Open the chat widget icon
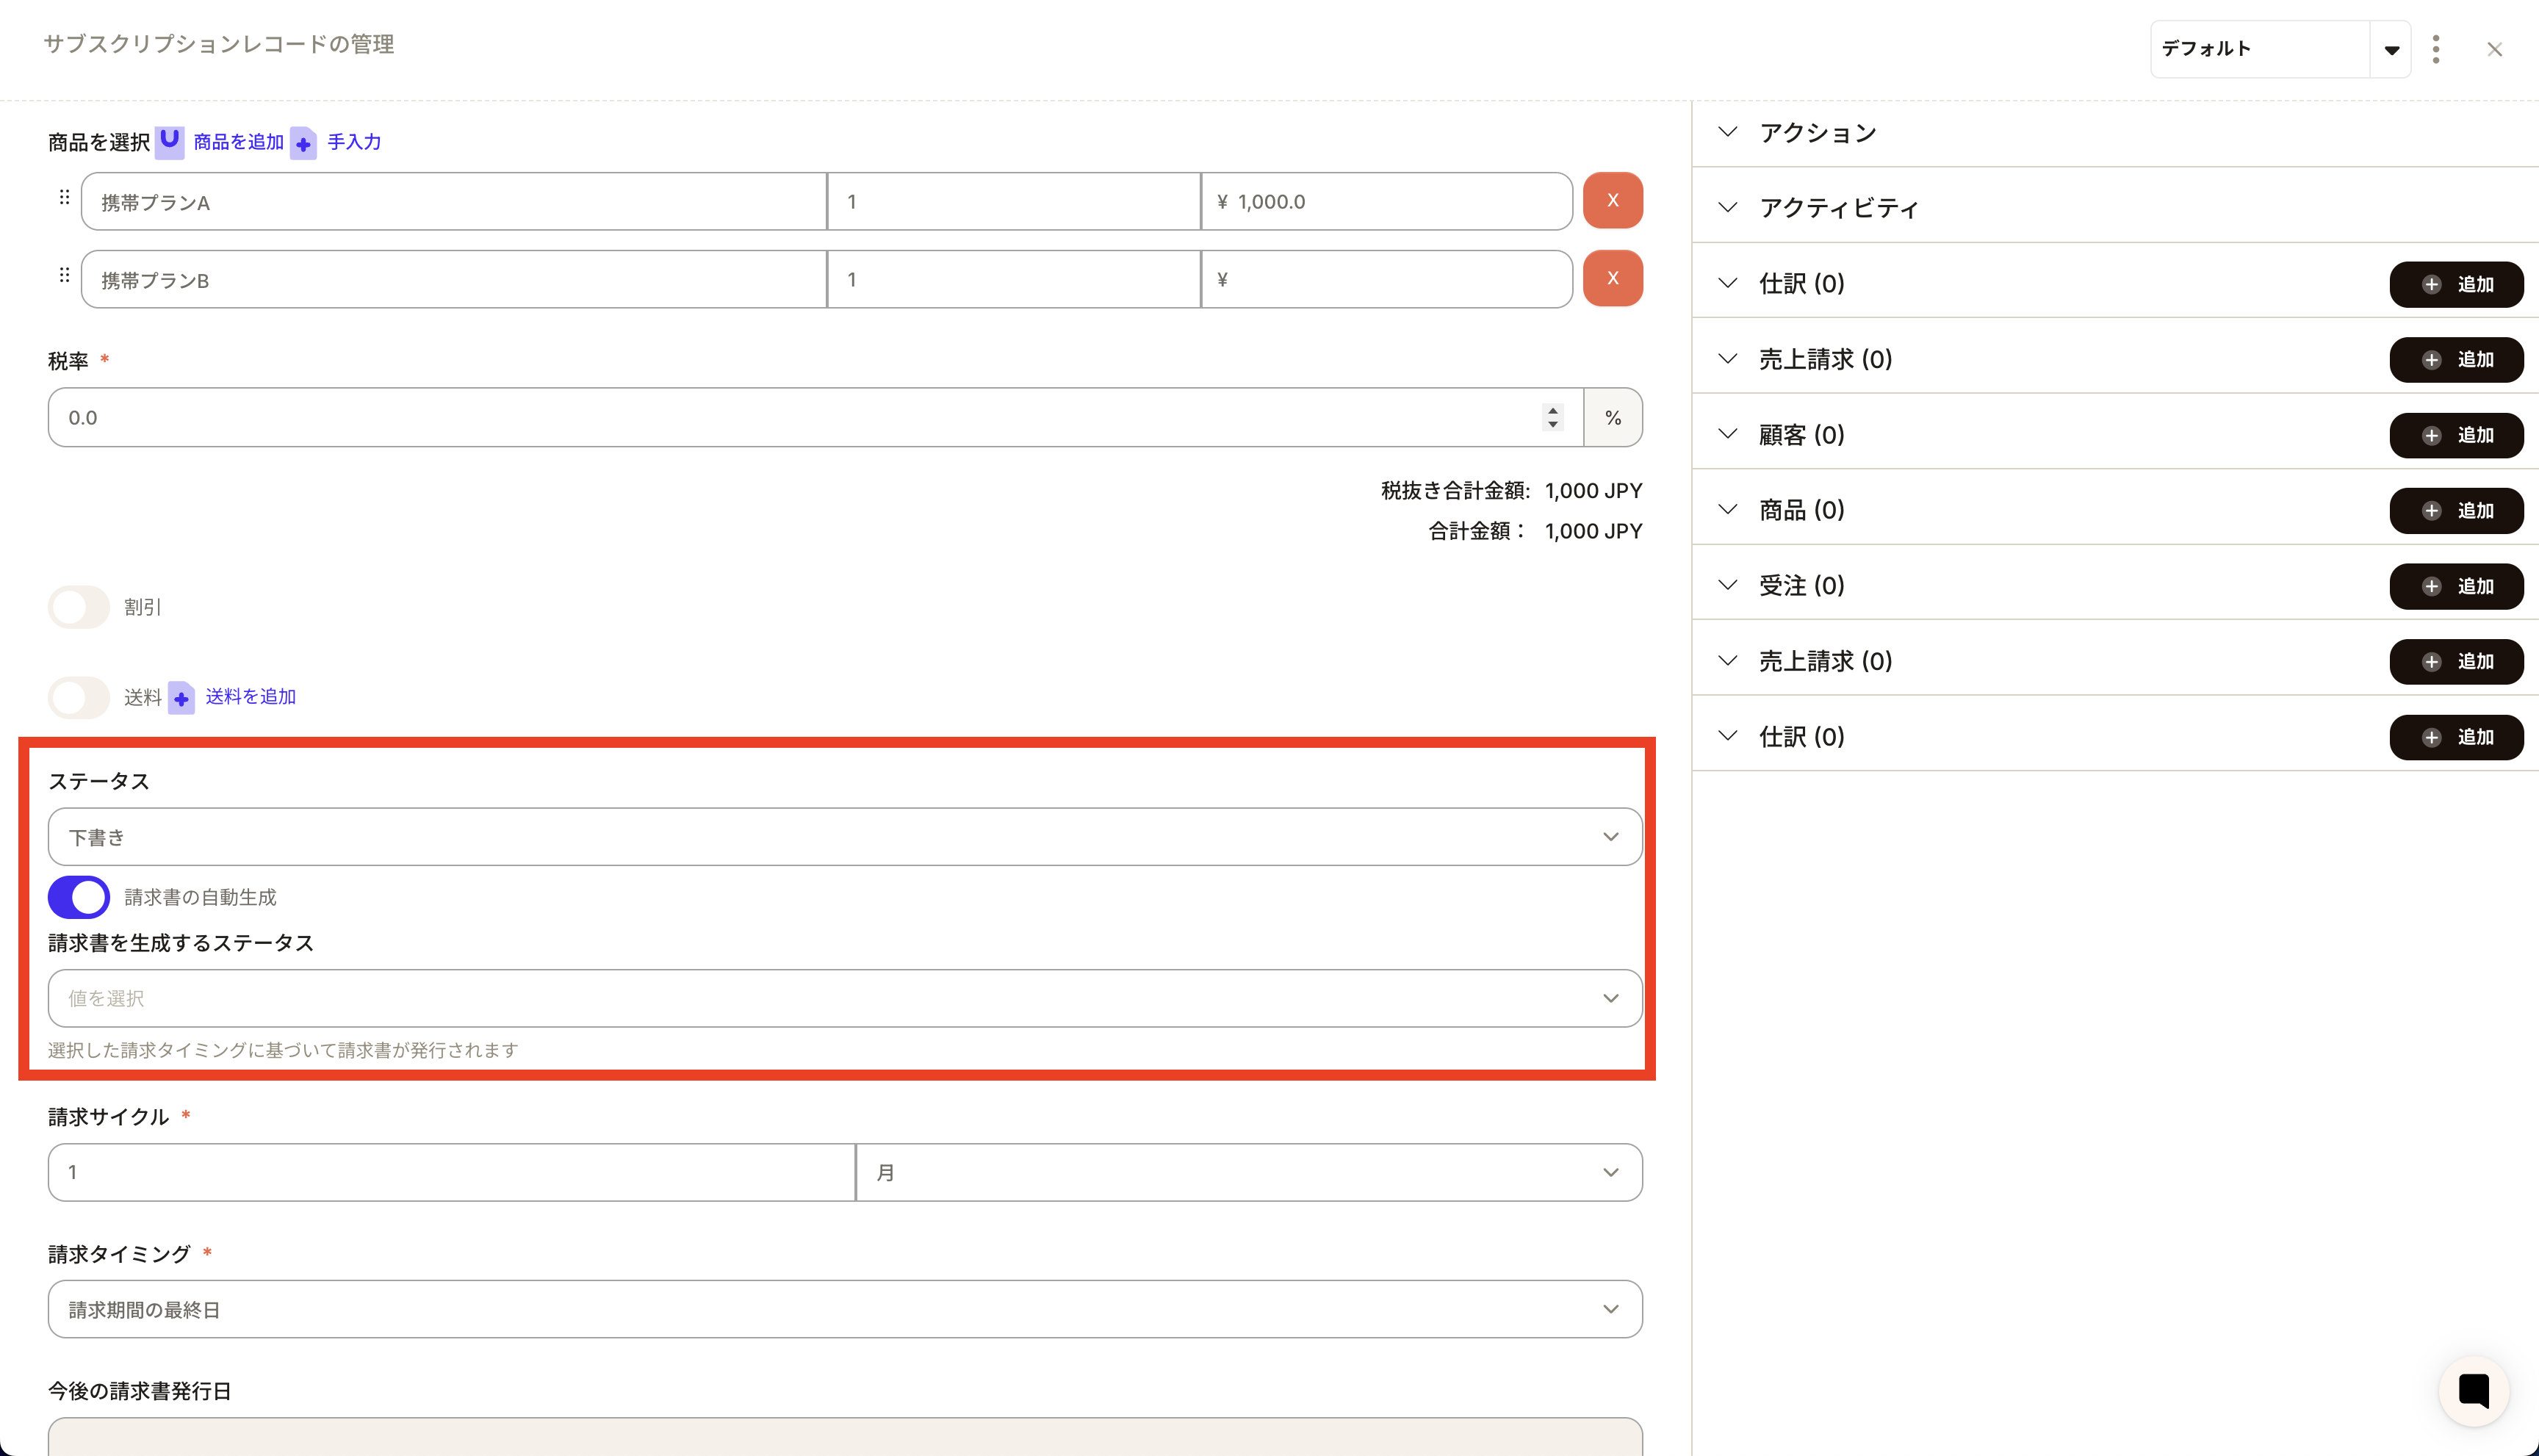The image size is (2539, 1456). (x=2473, y=1390)
